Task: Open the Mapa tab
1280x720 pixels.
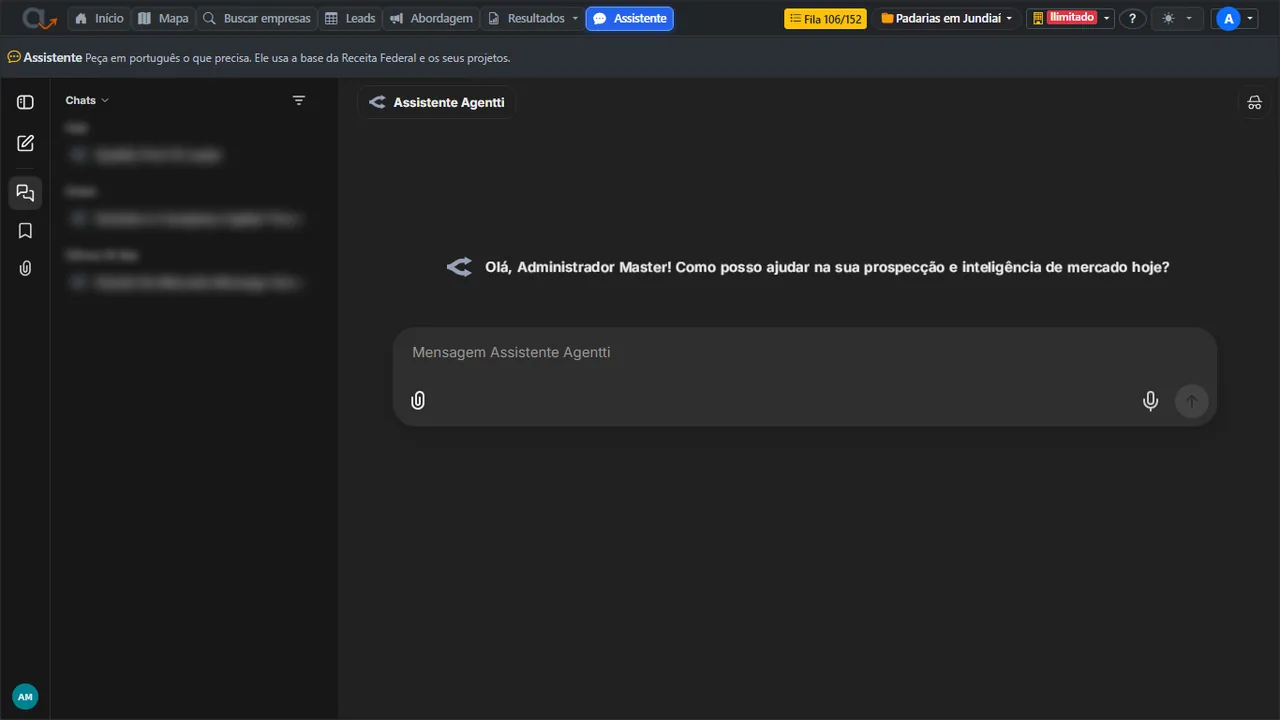Action: (x=163, y=18)
